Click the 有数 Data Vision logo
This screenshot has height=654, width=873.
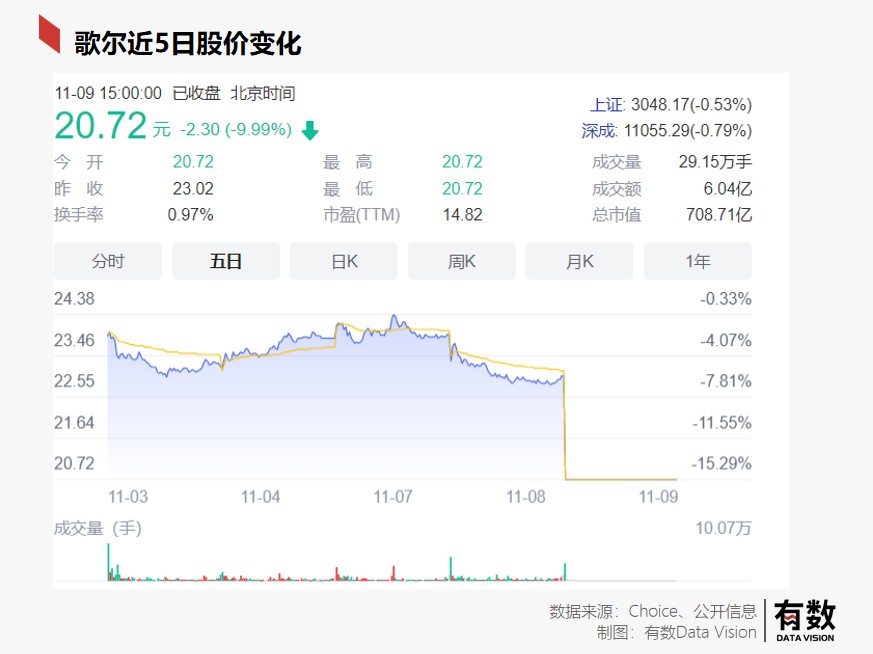[x=805, y=620]
